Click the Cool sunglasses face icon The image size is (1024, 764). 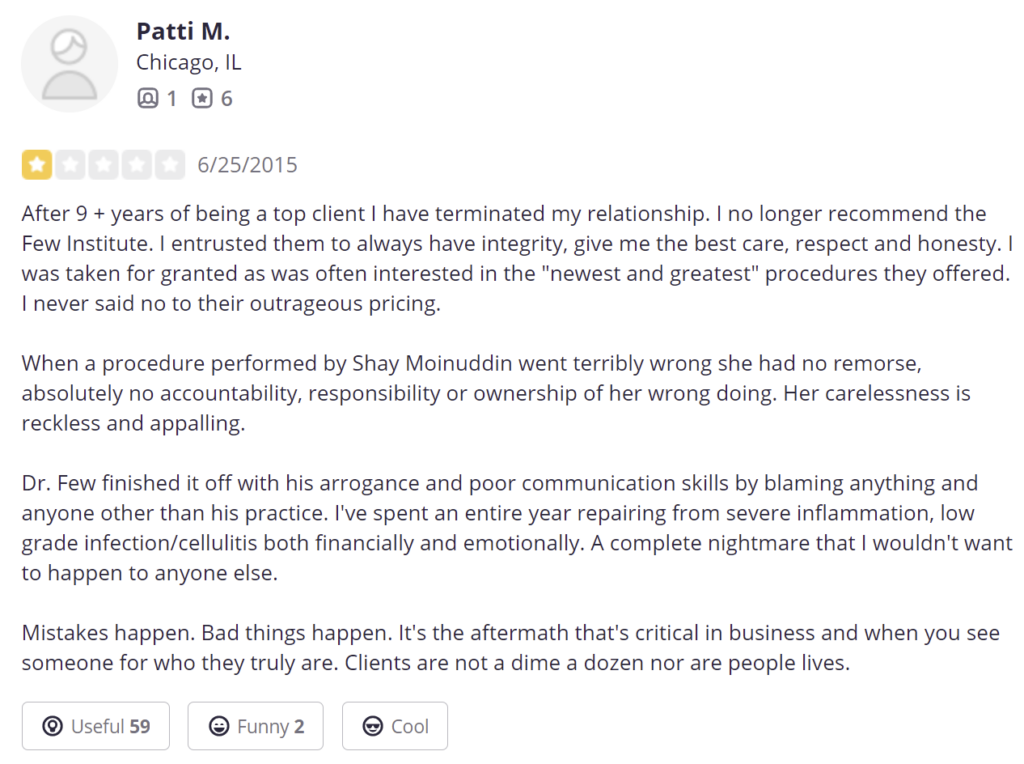click(x=373, y=726)
